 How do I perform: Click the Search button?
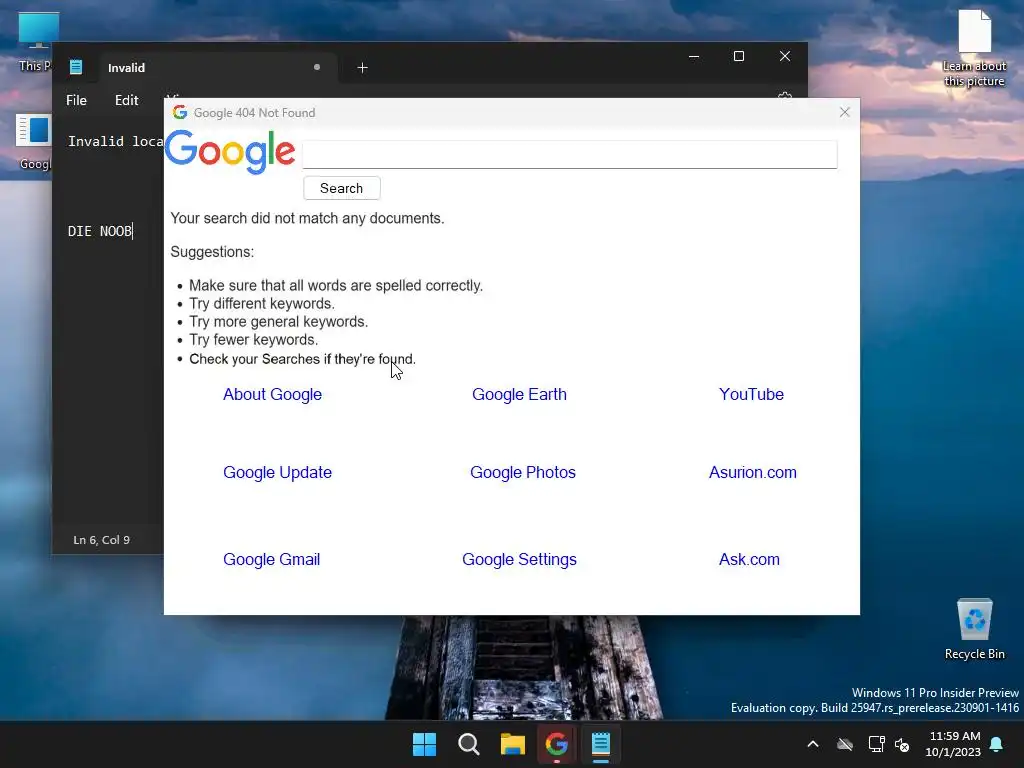pyautogui.click(x=342, y=188)
